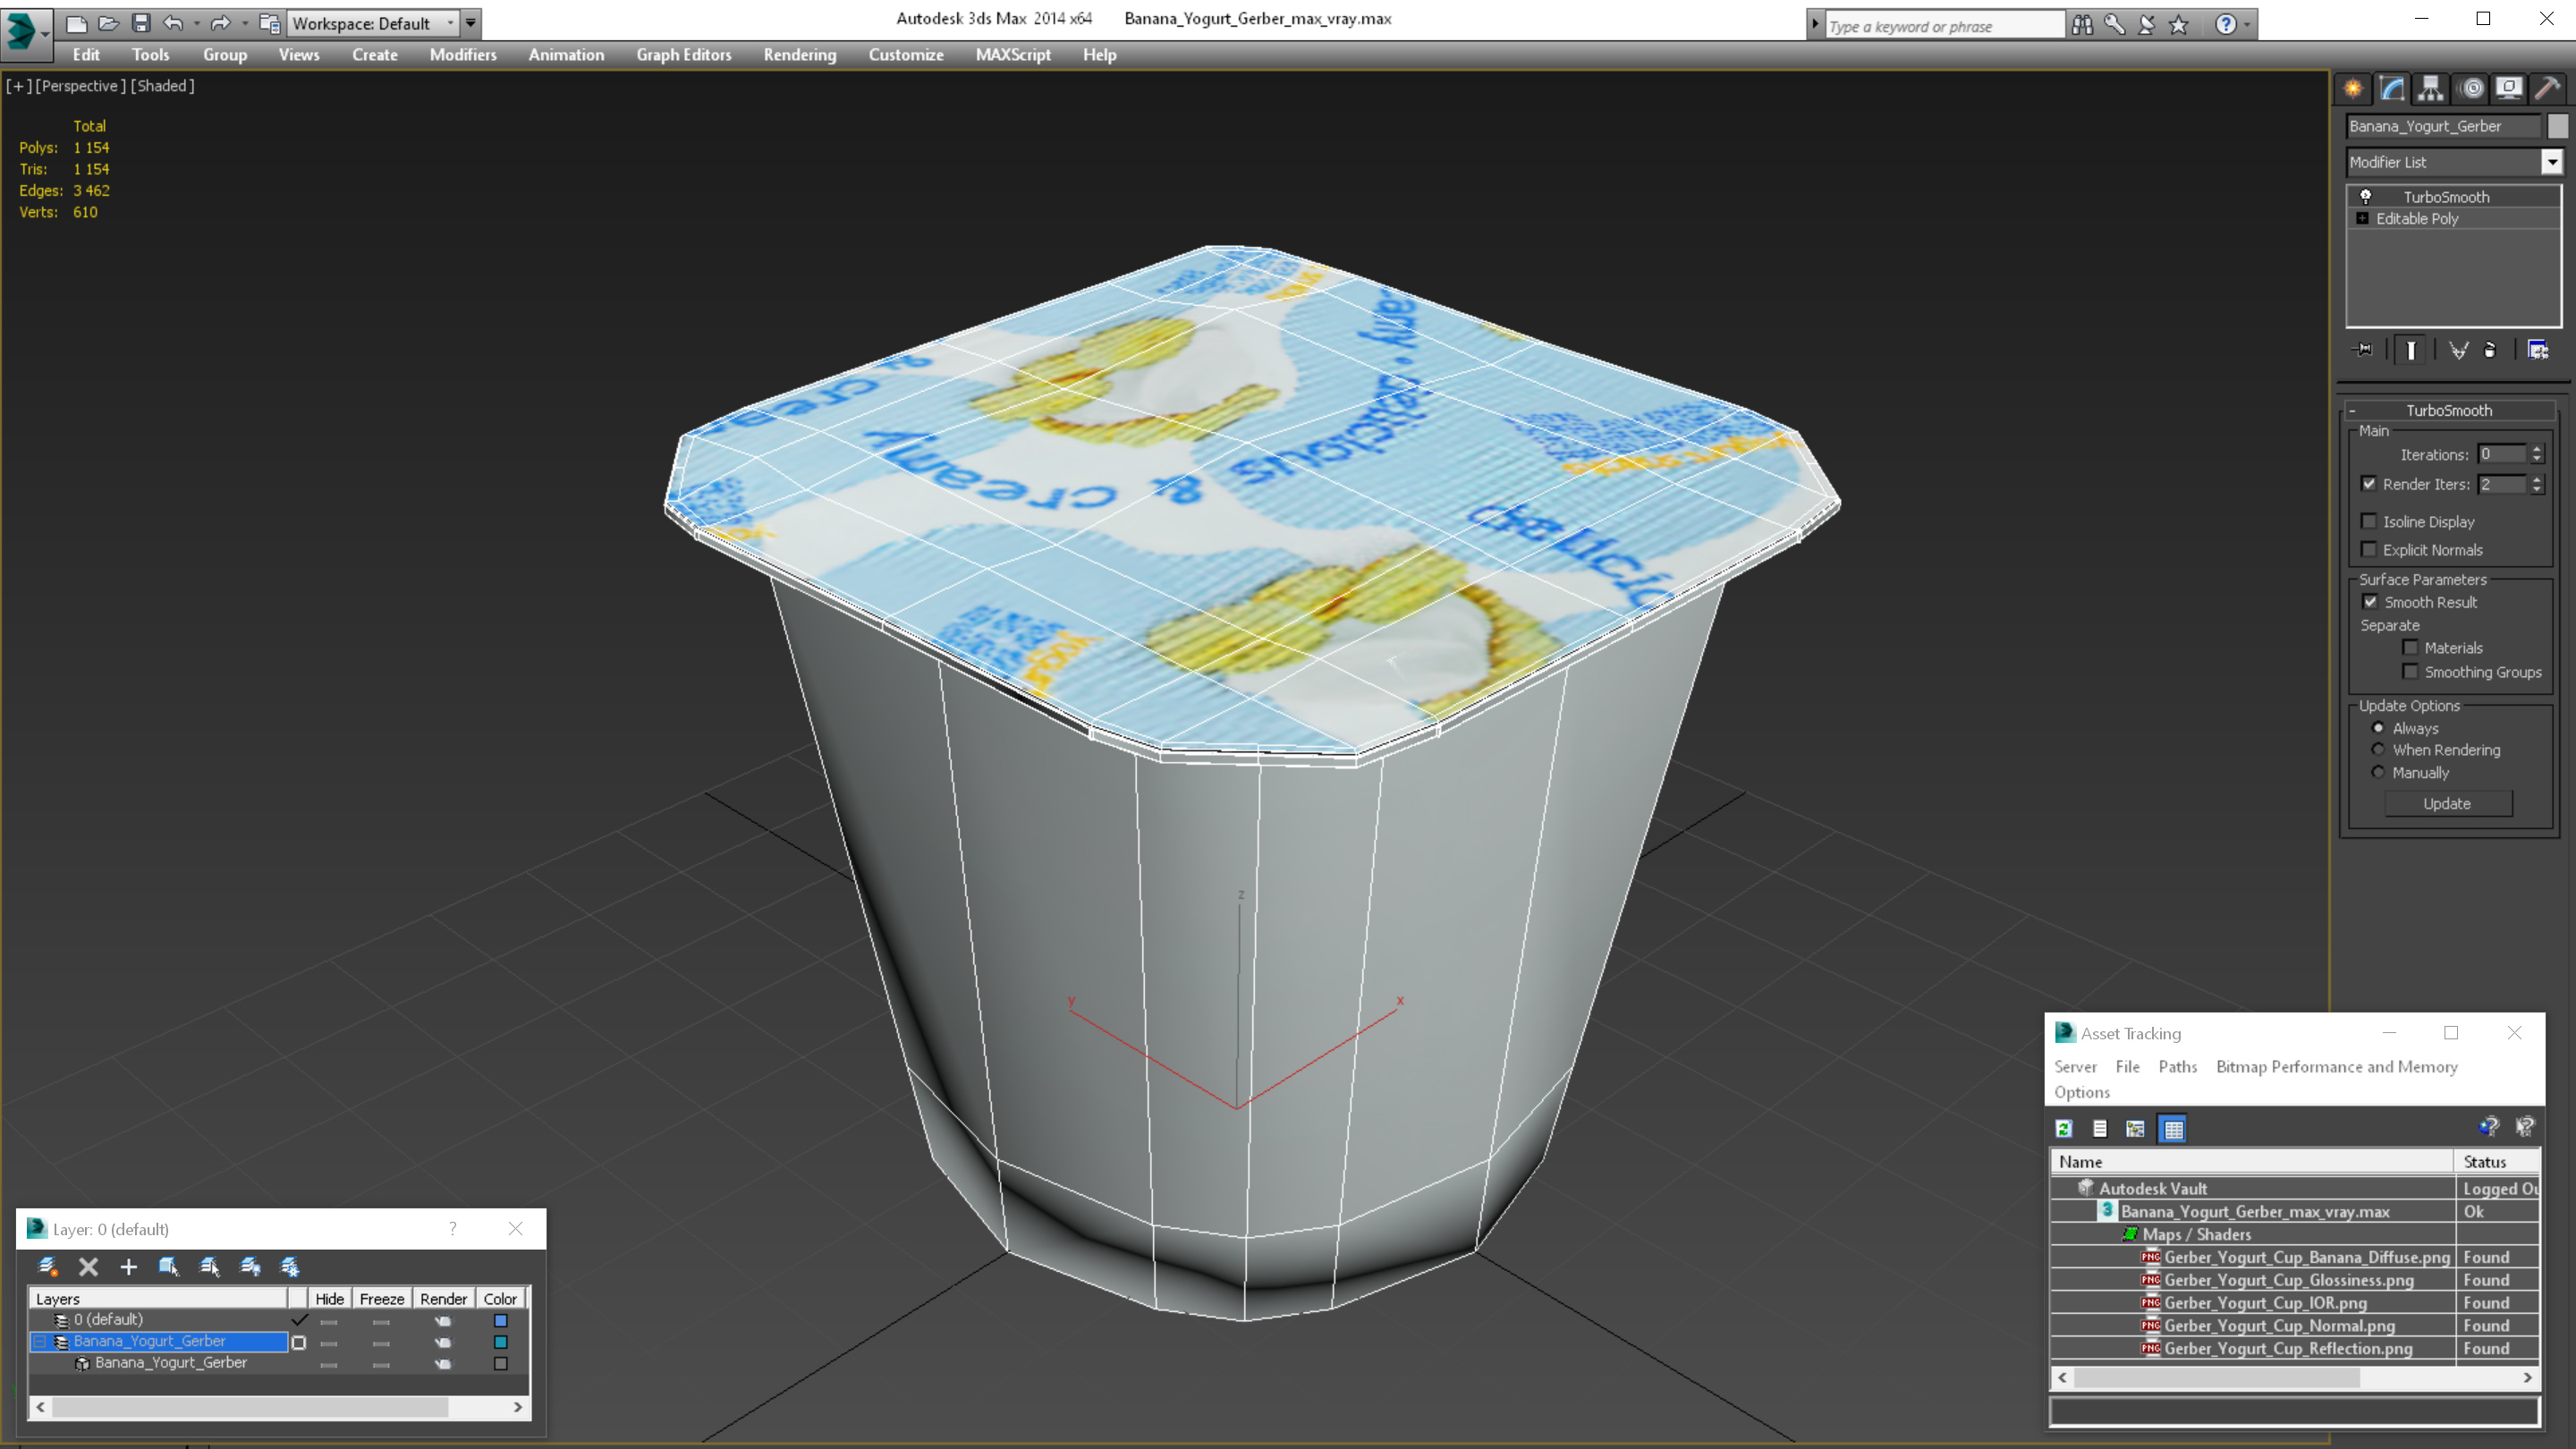Click color swatch of 0 (default) layer
The width and height of the screenshot is (2576, 1449).
501,1321
